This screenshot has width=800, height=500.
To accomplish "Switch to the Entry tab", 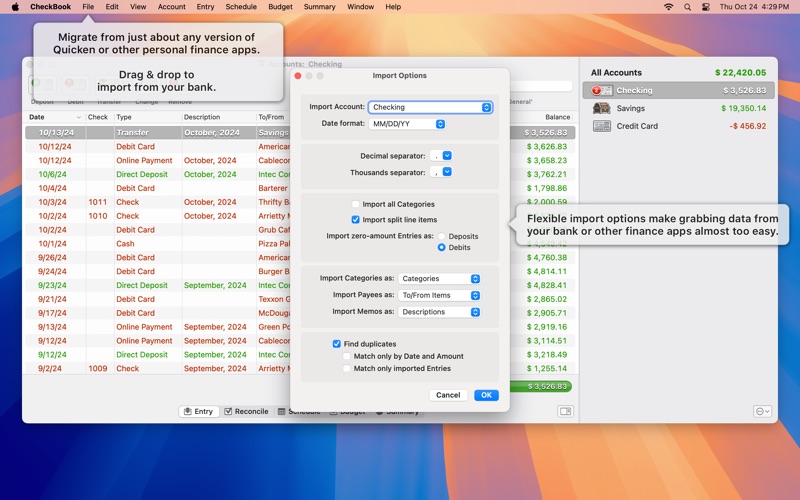I will 198,411.
